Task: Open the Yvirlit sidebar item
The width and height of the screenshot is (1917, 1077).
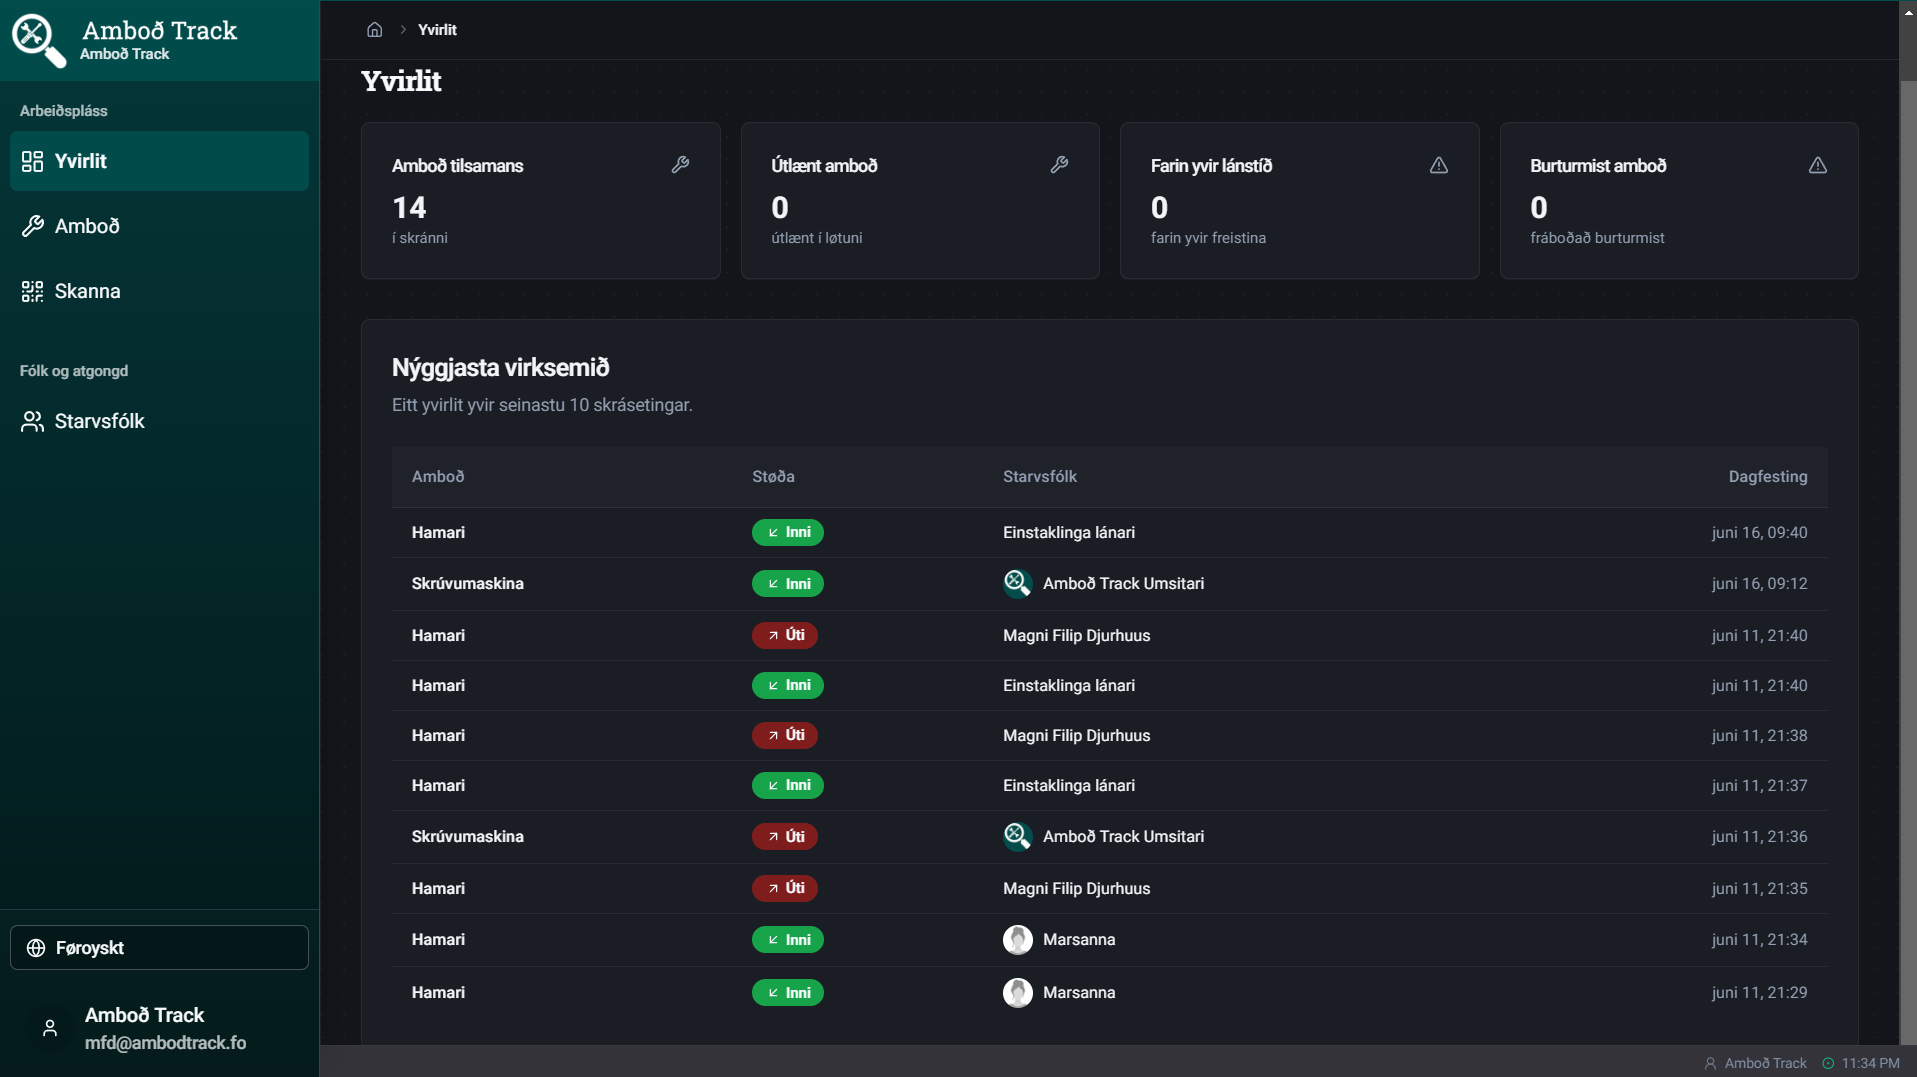Action: [x=159, y=161]
